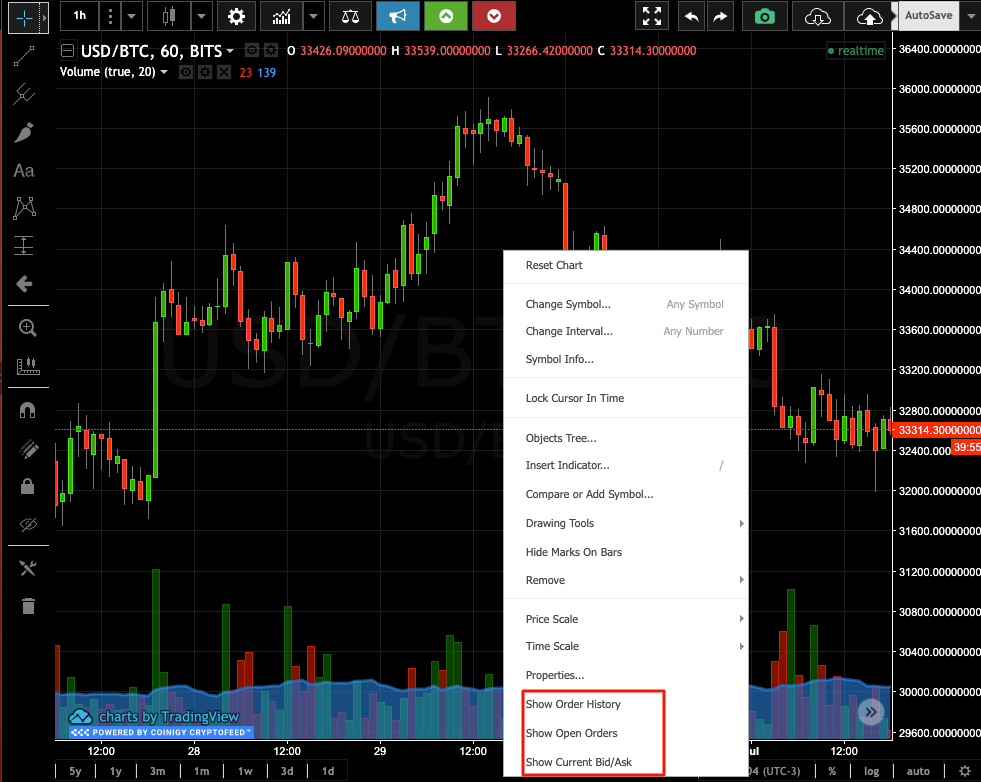The image size is (981, 782).
Task: Select the Aa text tool
Action: (x=24, y=170)
